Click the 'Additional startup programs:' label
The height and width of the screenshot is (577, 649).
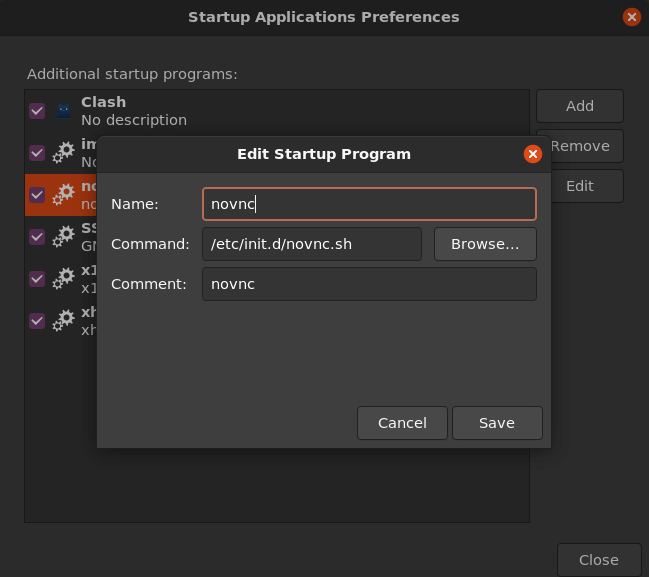(x=132, y=74)
